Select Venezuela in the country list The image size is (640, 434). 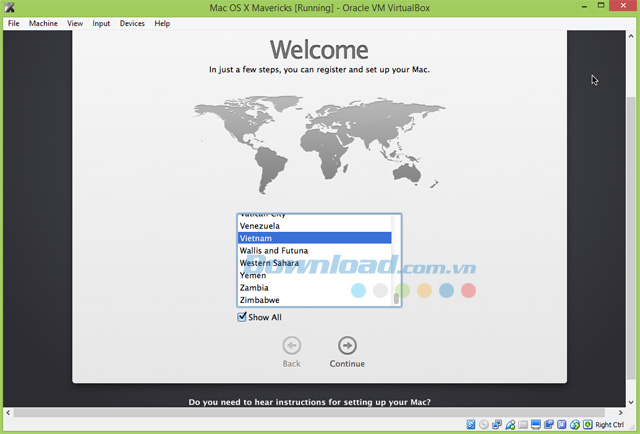pos(260,226)
